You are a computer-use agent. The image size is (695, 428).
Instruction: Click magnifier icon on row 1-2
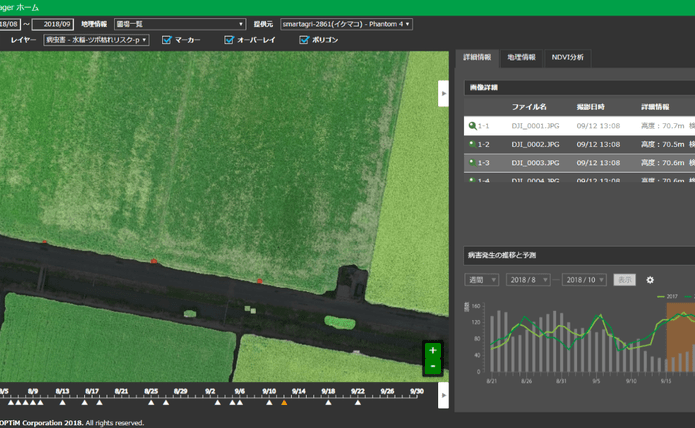point(472,144)
